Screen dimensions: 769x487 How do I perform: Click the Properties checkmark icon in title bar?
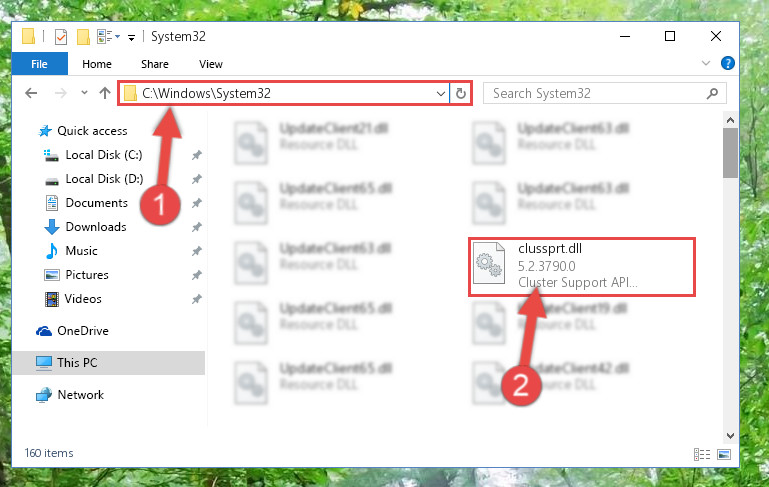tap(61, 37)
